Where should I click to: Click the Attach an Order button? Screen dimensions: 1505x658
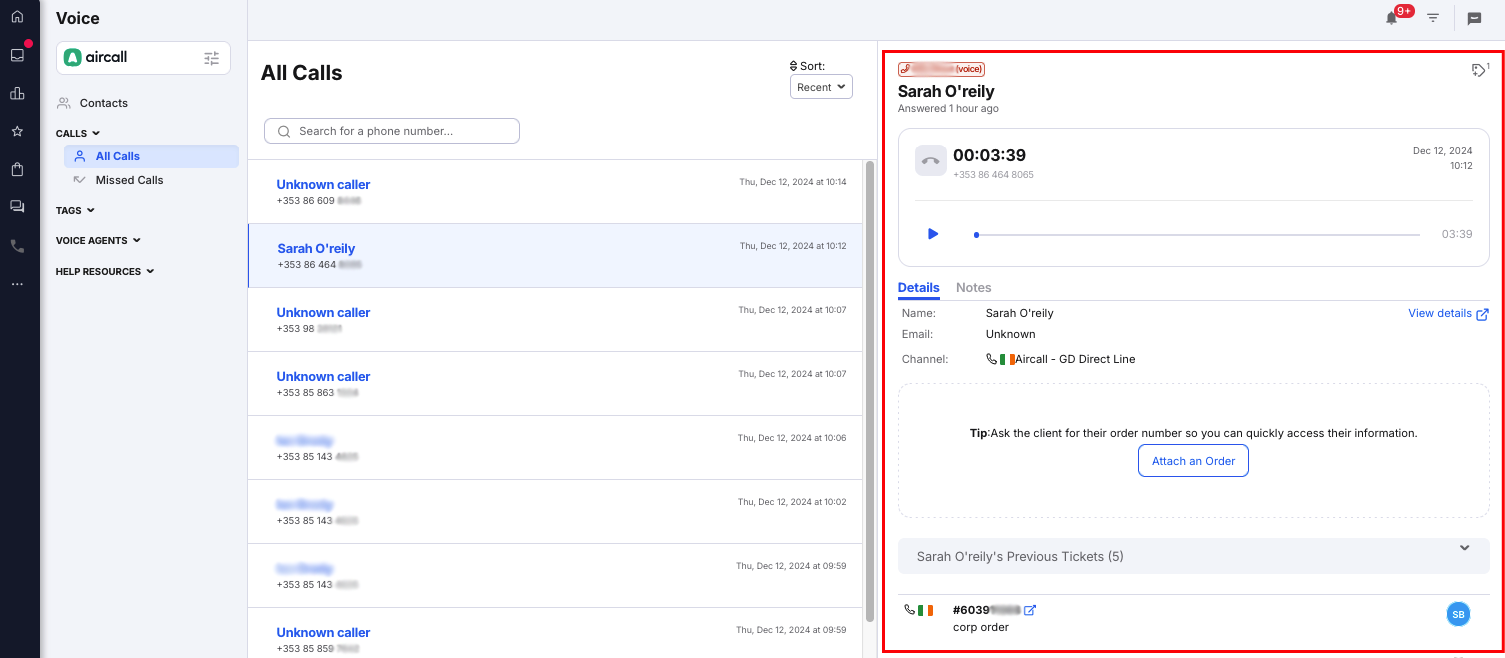pyautogui.click(x=1193, y=461)
